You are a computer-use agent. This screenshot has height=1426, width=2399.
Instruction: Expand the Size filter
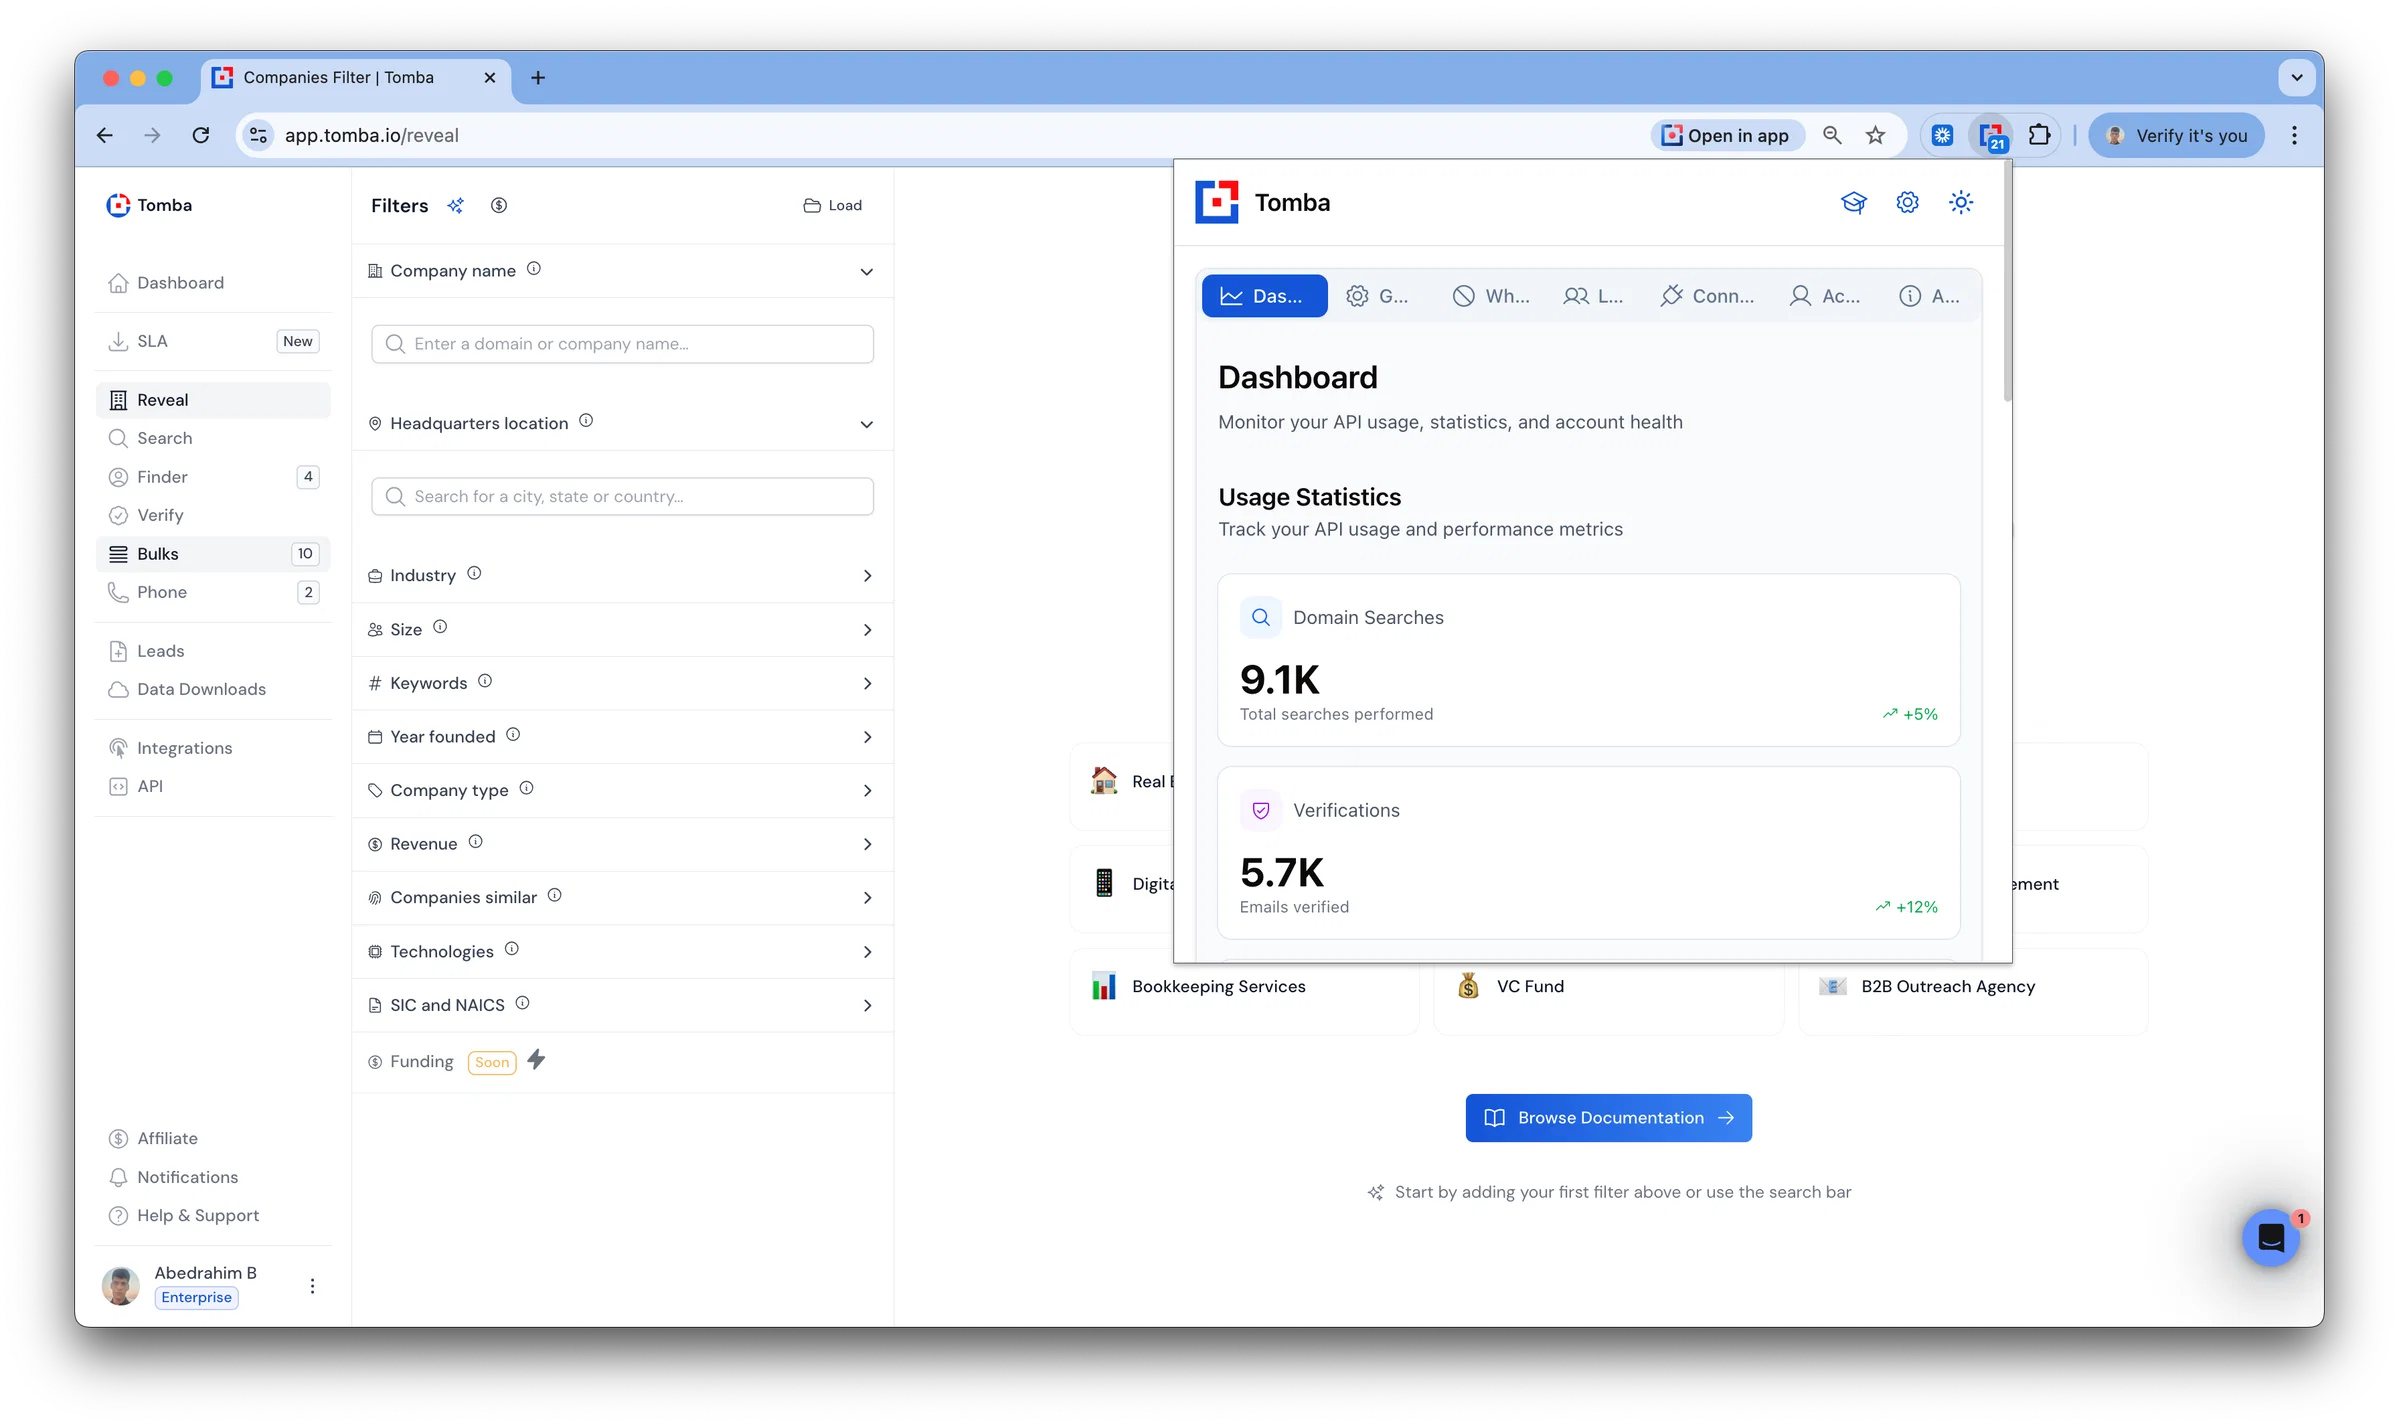[x=867, y=630]
